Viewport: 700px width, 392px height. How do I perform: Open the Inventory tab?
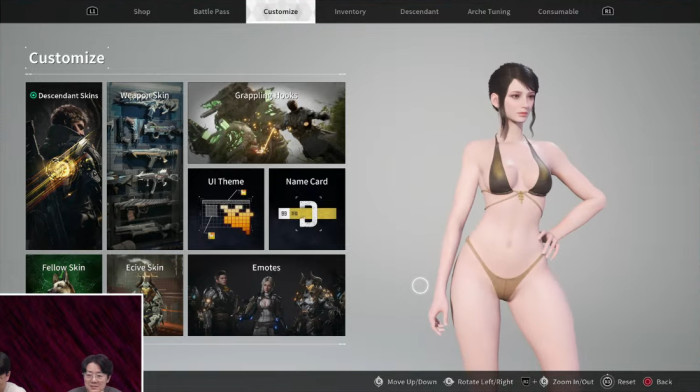350,12
